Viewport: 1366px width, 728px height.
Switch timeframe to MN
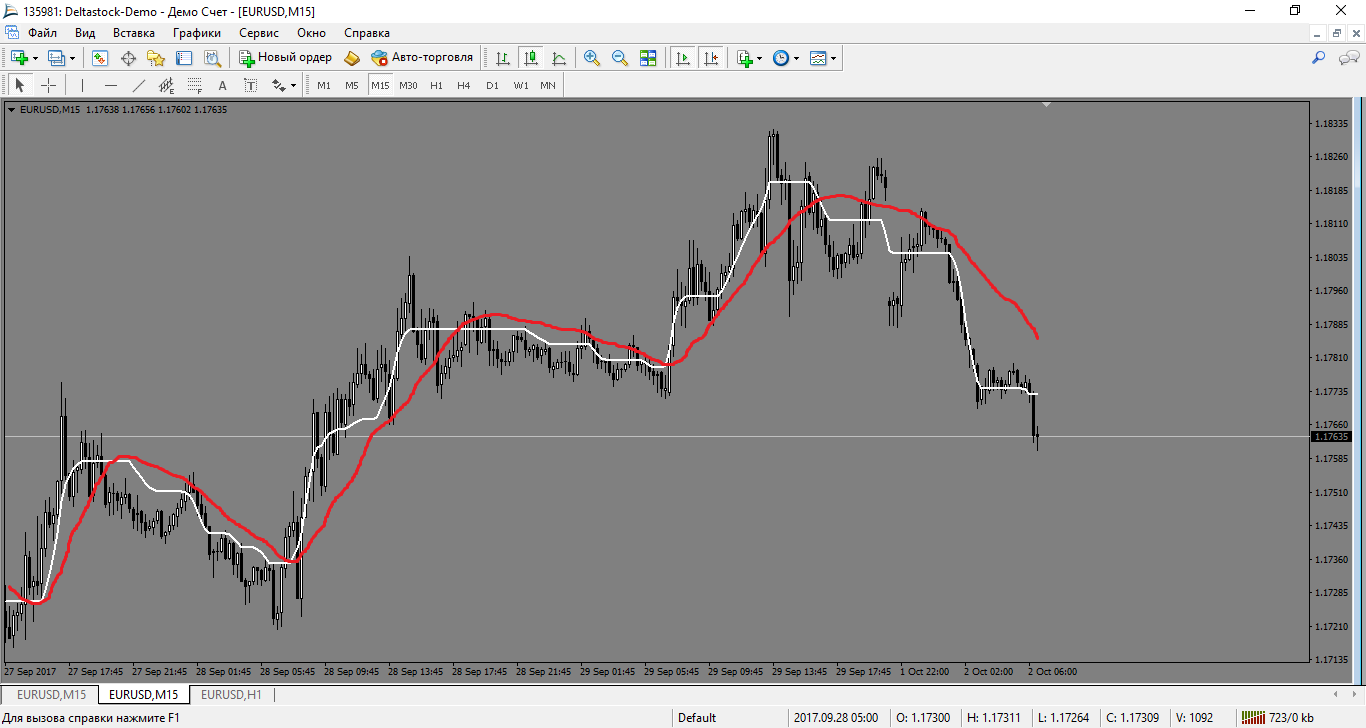click(548, 85)
